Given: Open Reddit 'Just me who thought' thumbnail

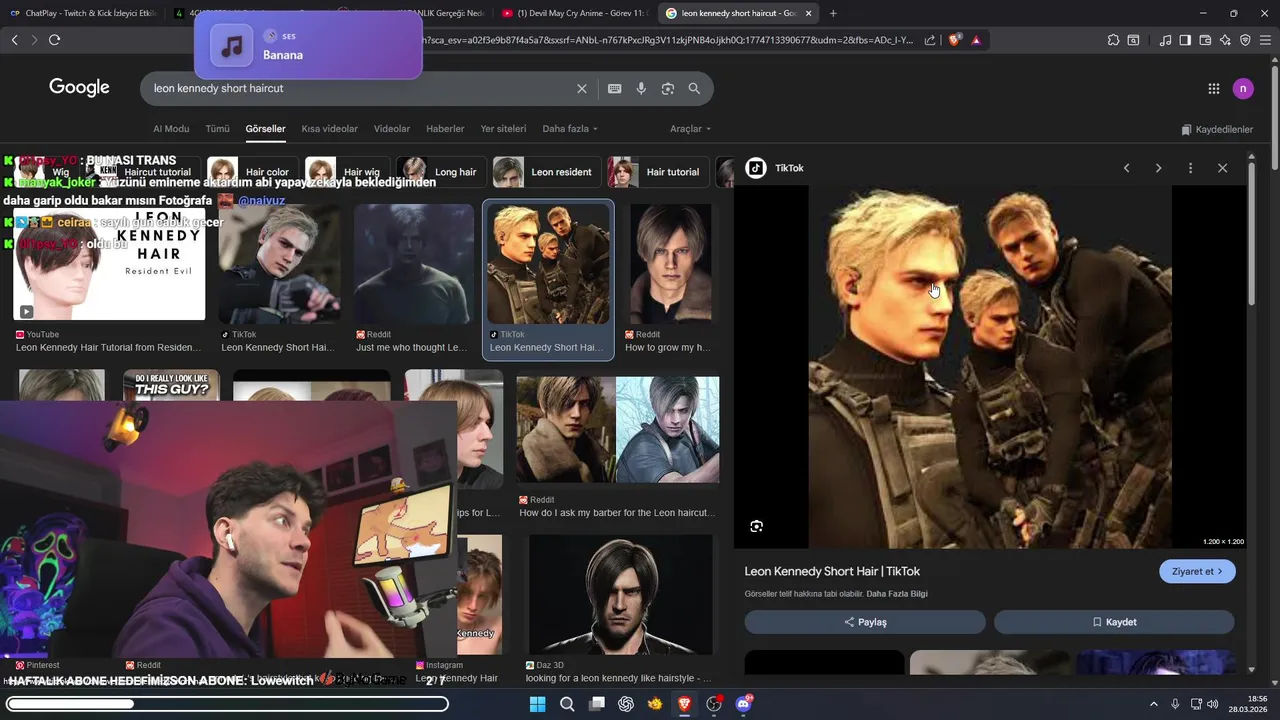Looking at the screenshot, I should coord(413,264).
